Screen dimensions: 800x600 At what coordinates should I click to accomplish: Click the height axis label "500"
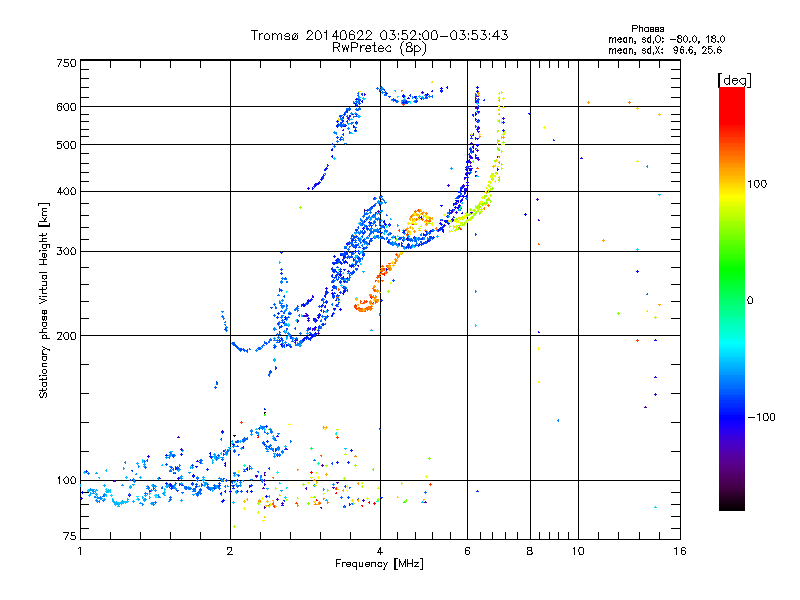(x=66, y=145)
